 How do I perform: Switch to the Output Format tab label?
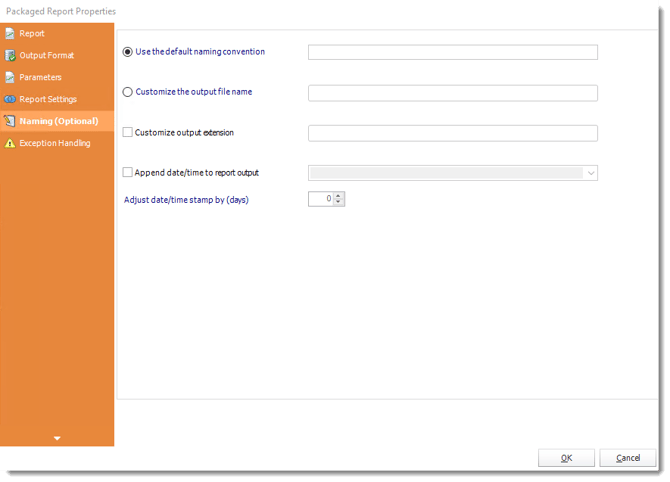pyautogui.click(x=47, y=56)
